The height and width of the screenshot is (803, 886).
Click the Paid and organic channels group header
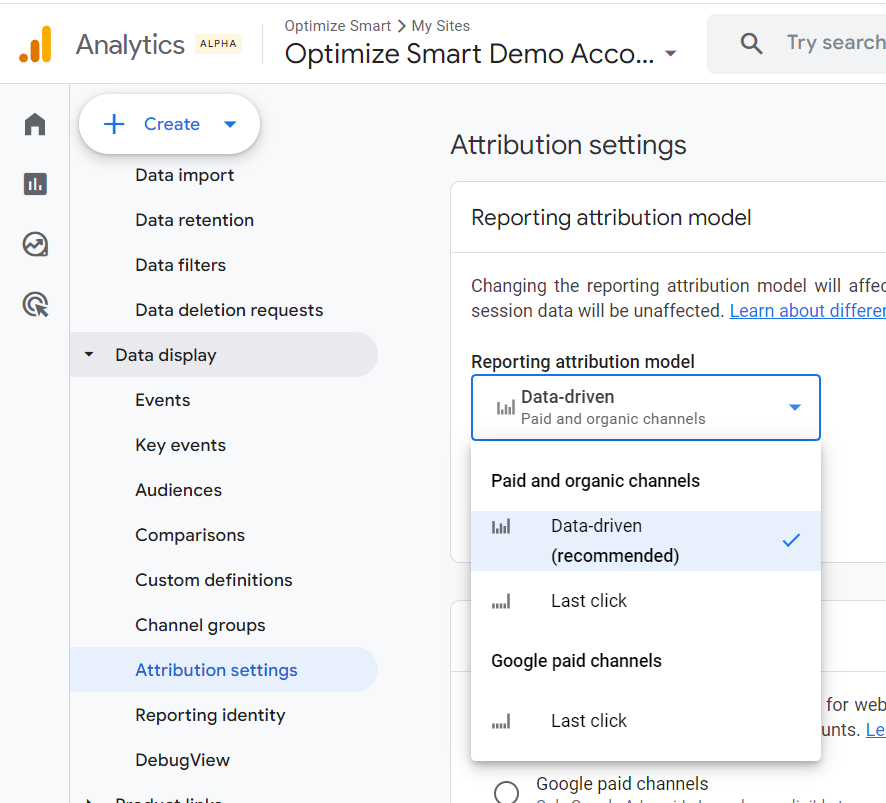click(x=595, y=481)
